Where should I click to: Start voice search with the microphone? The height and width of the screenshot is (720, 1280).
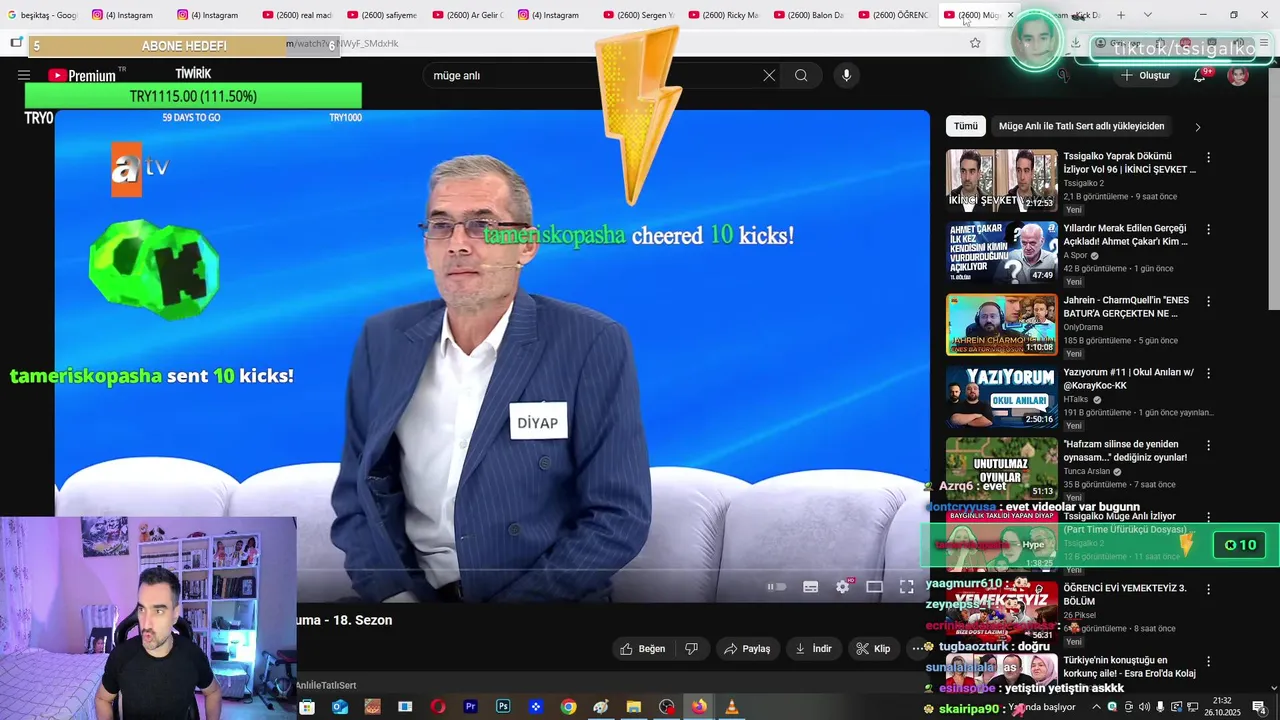tap(846, 75)
